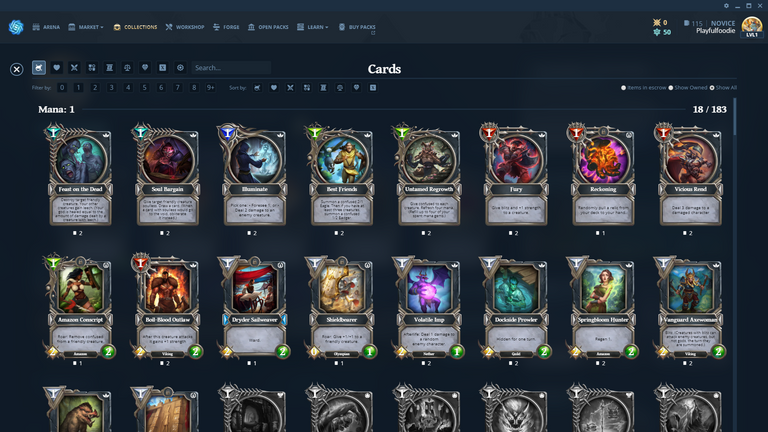Select the heart filter icon beside Search
Image resolution: width=768 pixels, height=432 pixels.
57,68
